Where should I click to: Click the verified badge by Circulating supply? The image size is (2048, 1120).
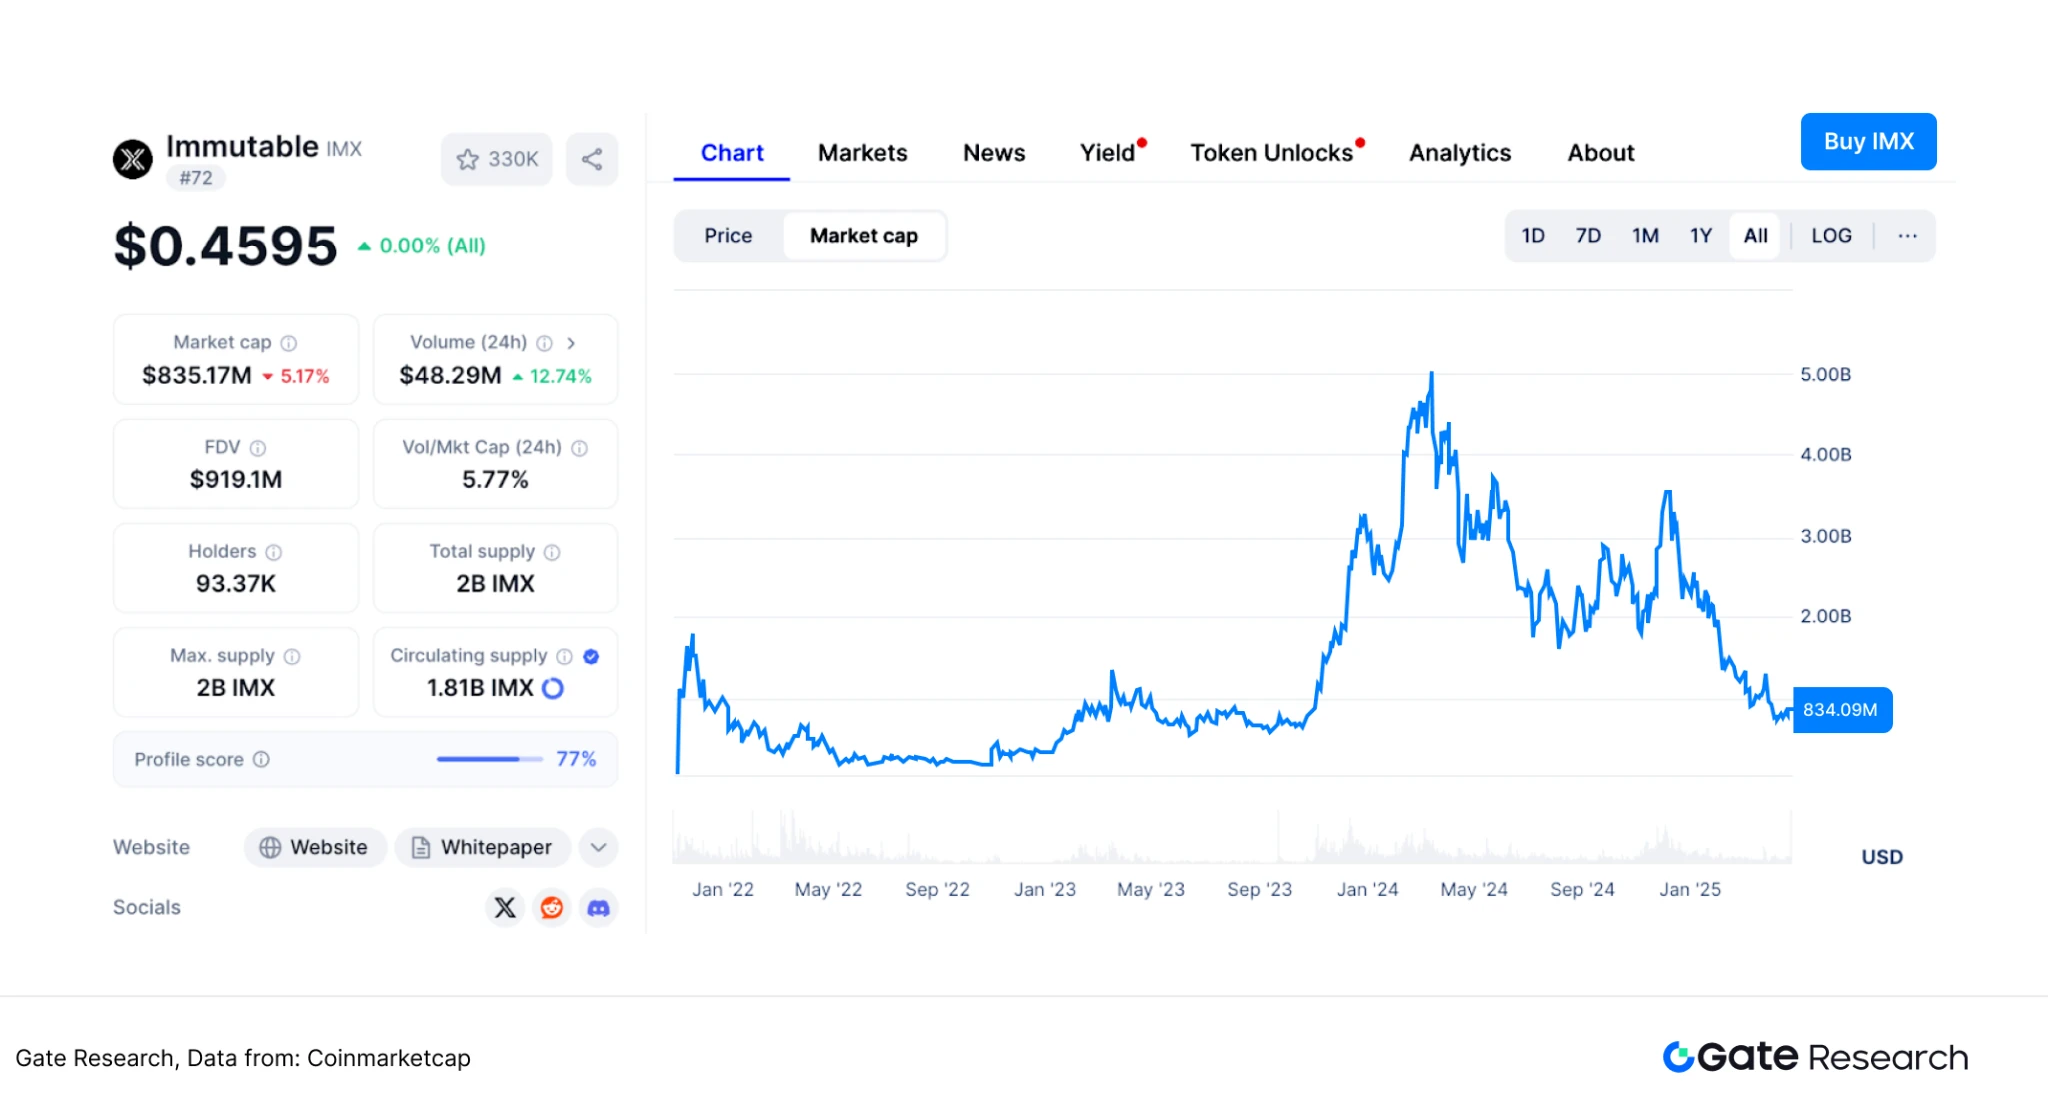[x=591, y=656]
